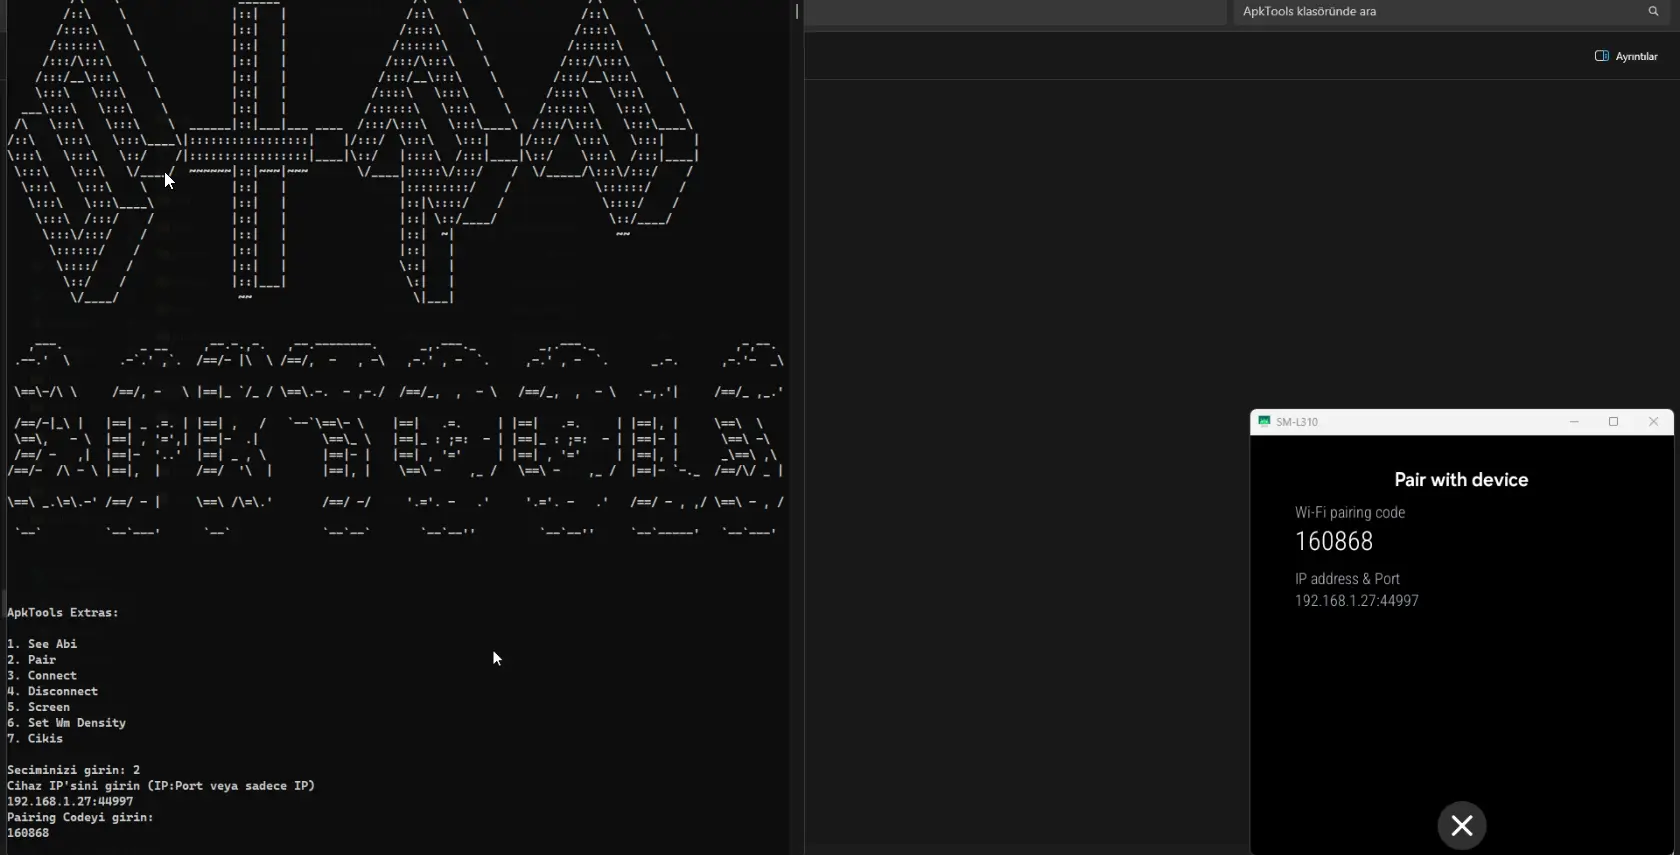Click the 'IP address & Port' label
1680x855 pixels.
[x=1347, y=579]
